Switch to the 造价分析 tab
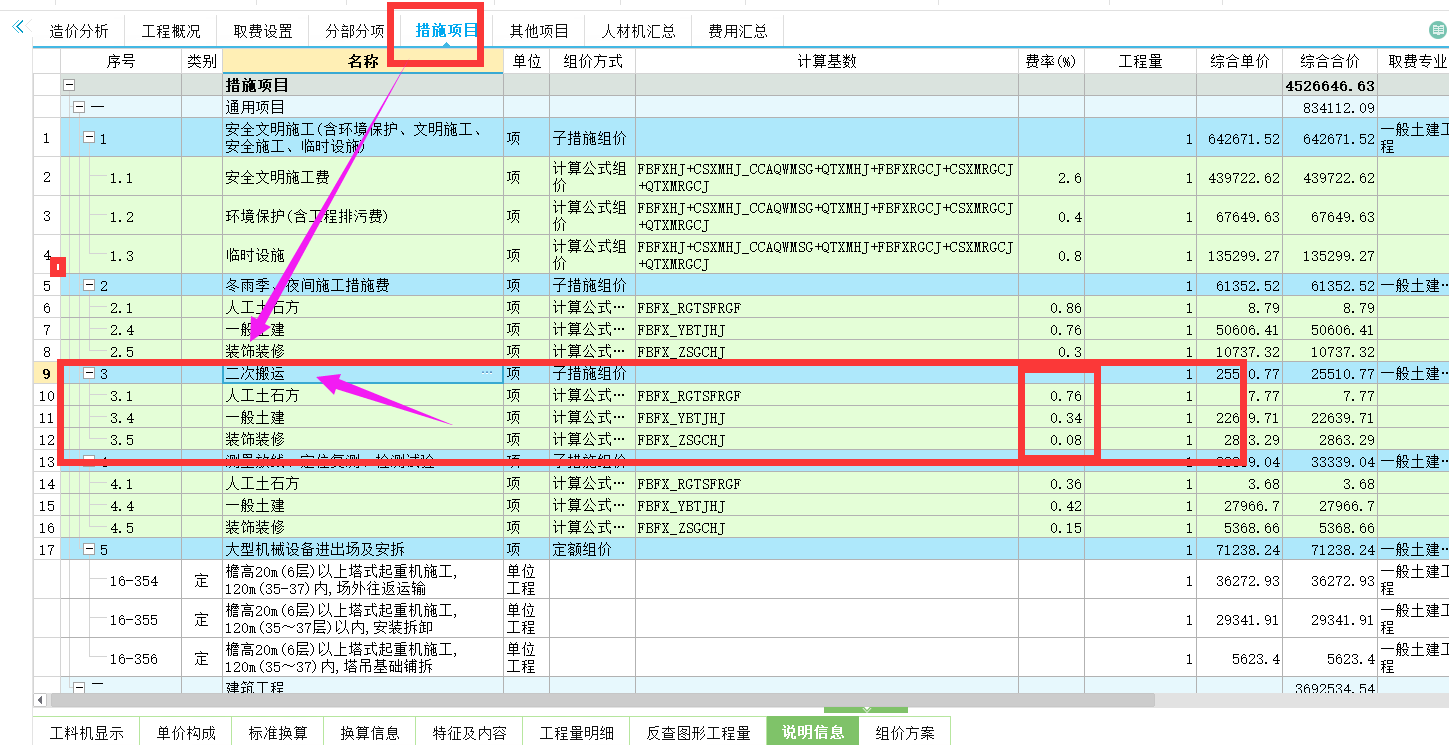 coord(79,31)
